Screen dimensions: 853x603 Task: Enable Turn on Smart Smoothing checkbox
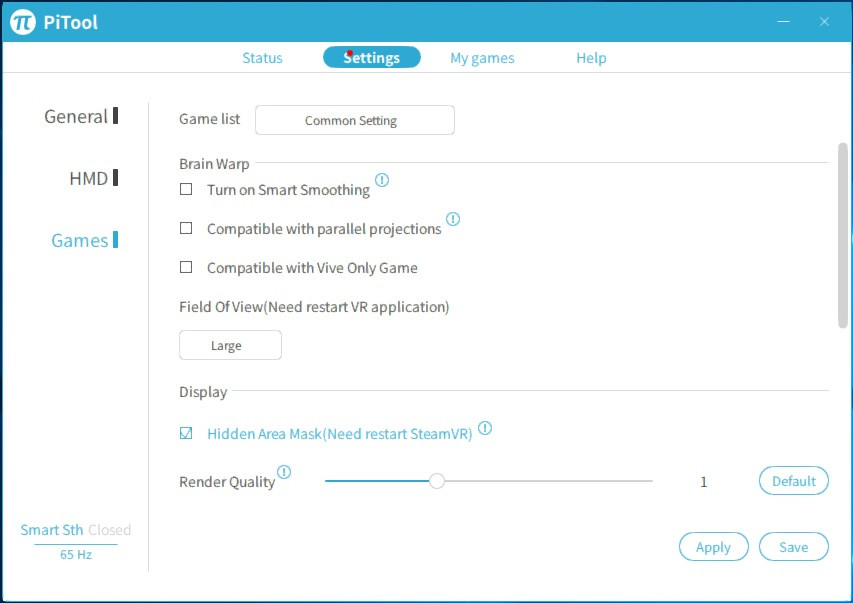[x=186, y=189]
